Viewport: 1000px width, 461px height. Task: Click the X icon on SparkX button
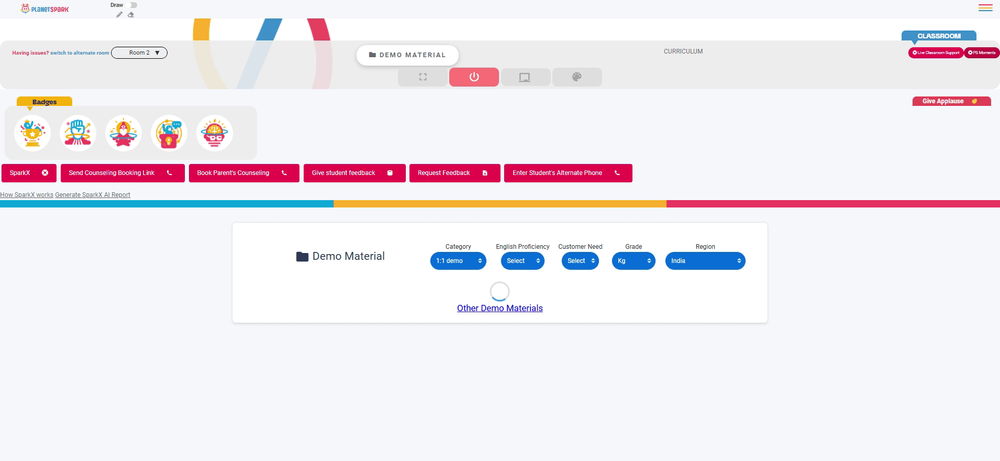click(x=45, y=173)
